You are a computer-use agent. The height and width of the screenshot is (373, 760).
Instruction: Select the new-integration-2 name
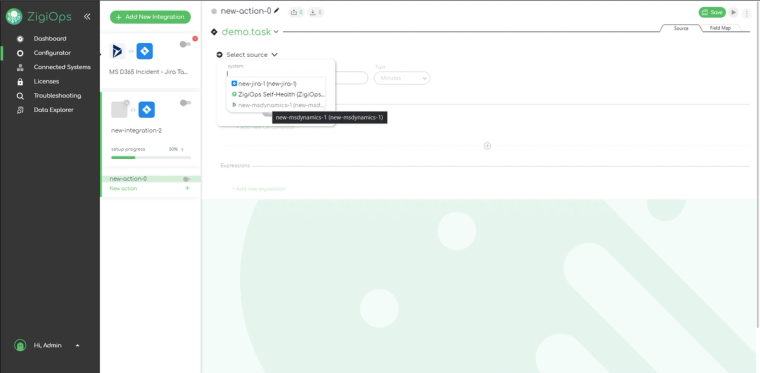pyautogui.click(x=137, y=130)
